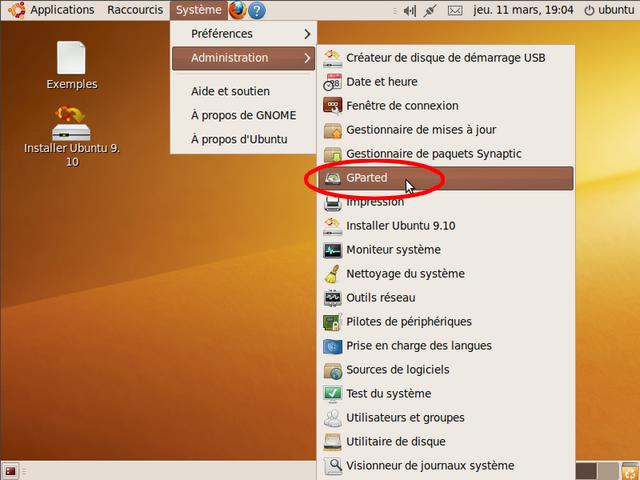640x480 pixels.
Task: Select À propos de GNOME
Action: (x=243, y=116)
